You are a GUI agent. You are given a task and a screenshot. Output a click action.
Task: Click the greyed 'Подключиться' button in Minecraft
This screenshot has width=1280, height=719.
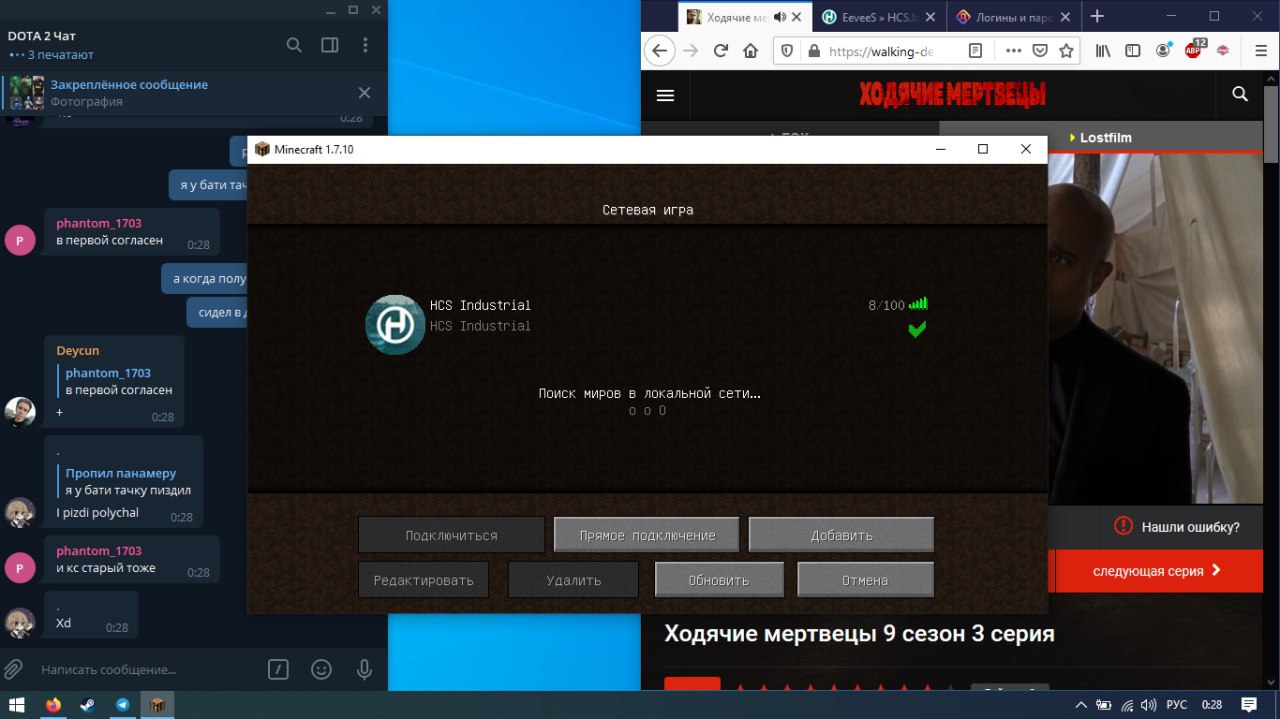pos(451,535)
